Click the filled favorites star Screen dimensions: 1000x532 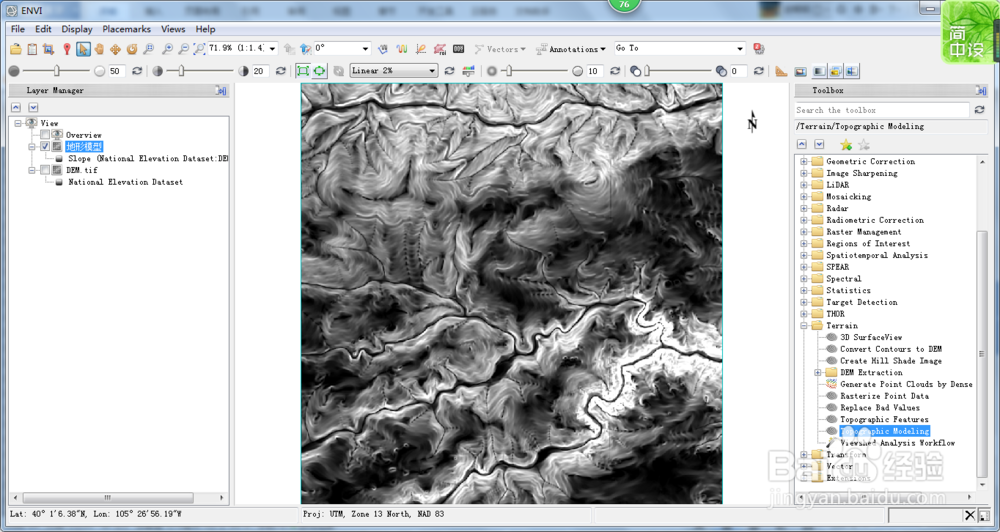point(846,145)
